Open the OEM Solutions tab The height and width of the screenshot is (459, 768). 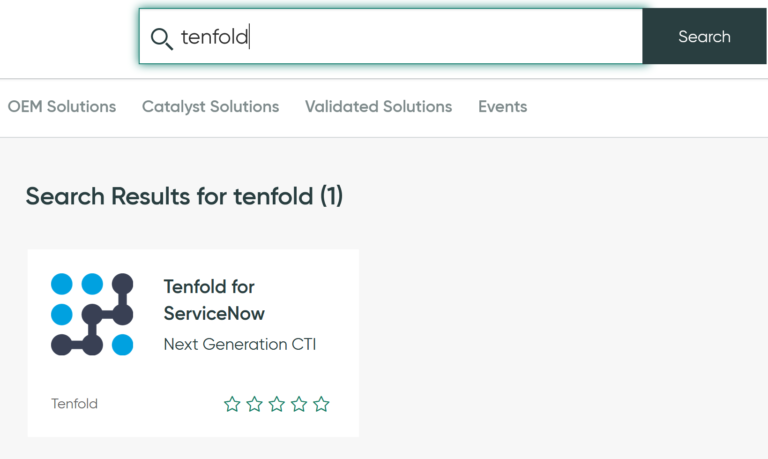click(62, 106)
